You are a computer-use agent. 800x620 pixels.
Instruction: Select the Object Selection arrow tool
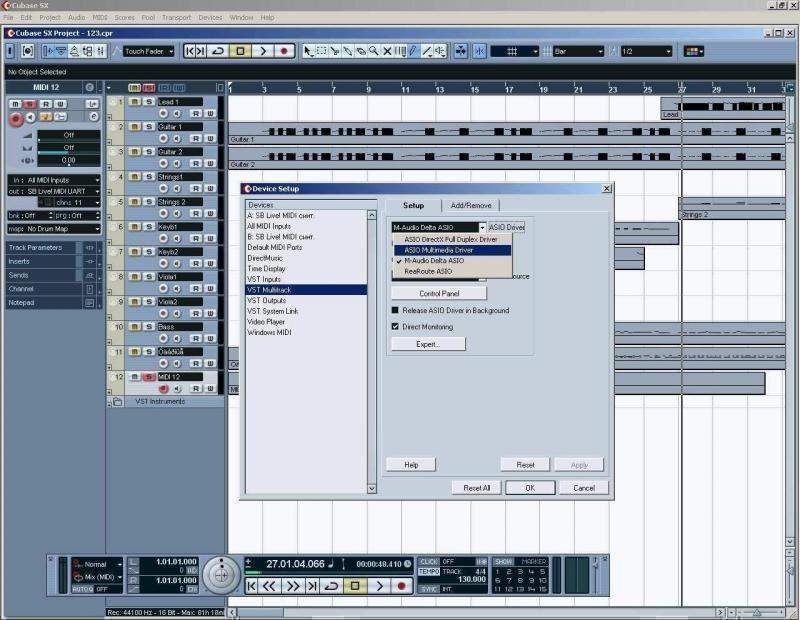click(309, 51)
